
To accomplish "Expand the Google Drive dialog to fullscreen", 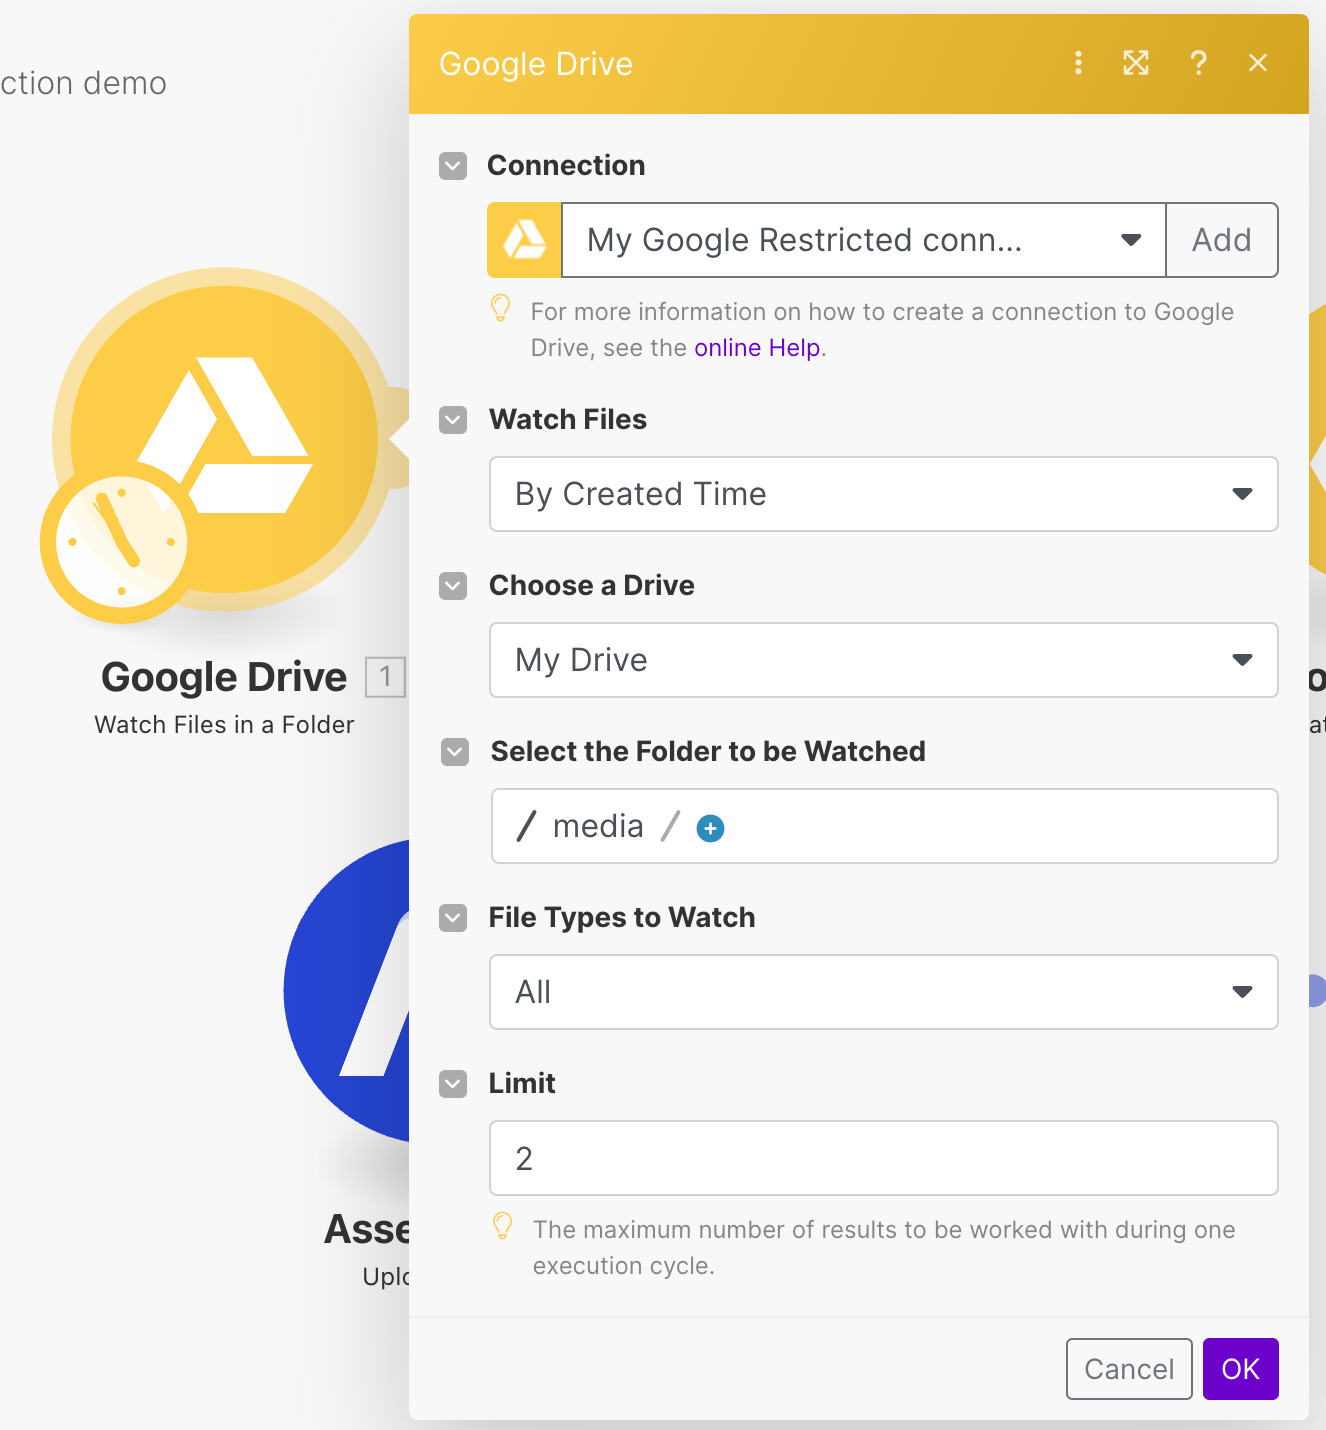I will (1136, 63).
